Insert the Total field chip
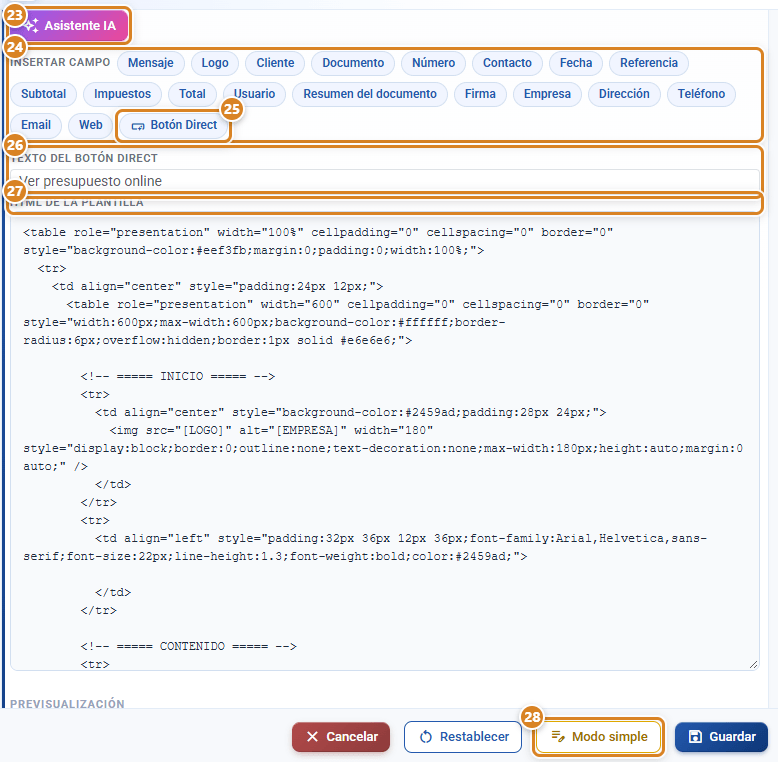 pos(192,94)
